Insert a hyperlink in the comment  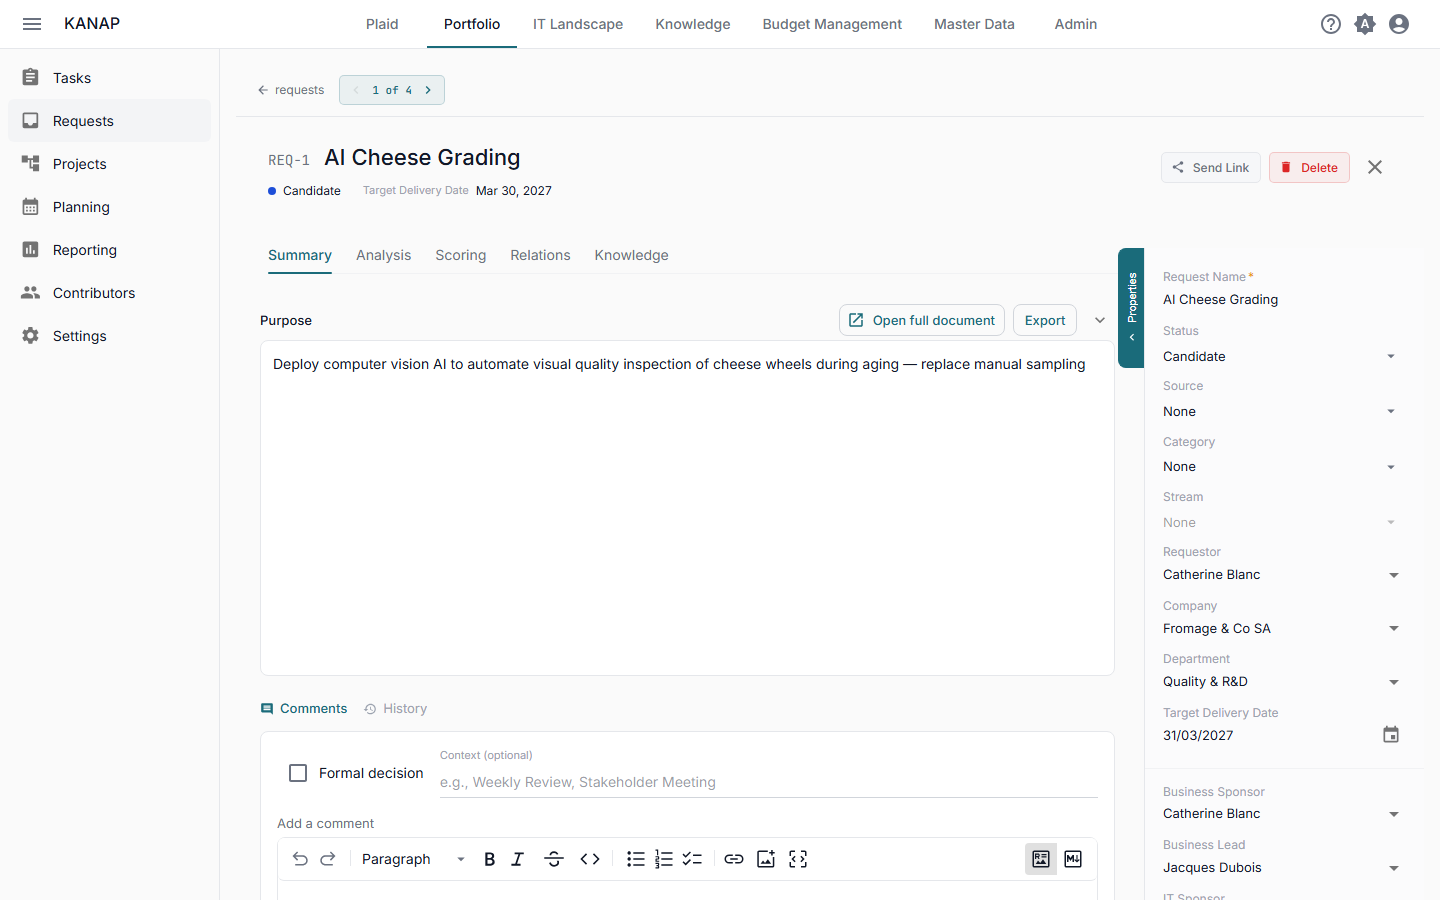tap(734, 859)
